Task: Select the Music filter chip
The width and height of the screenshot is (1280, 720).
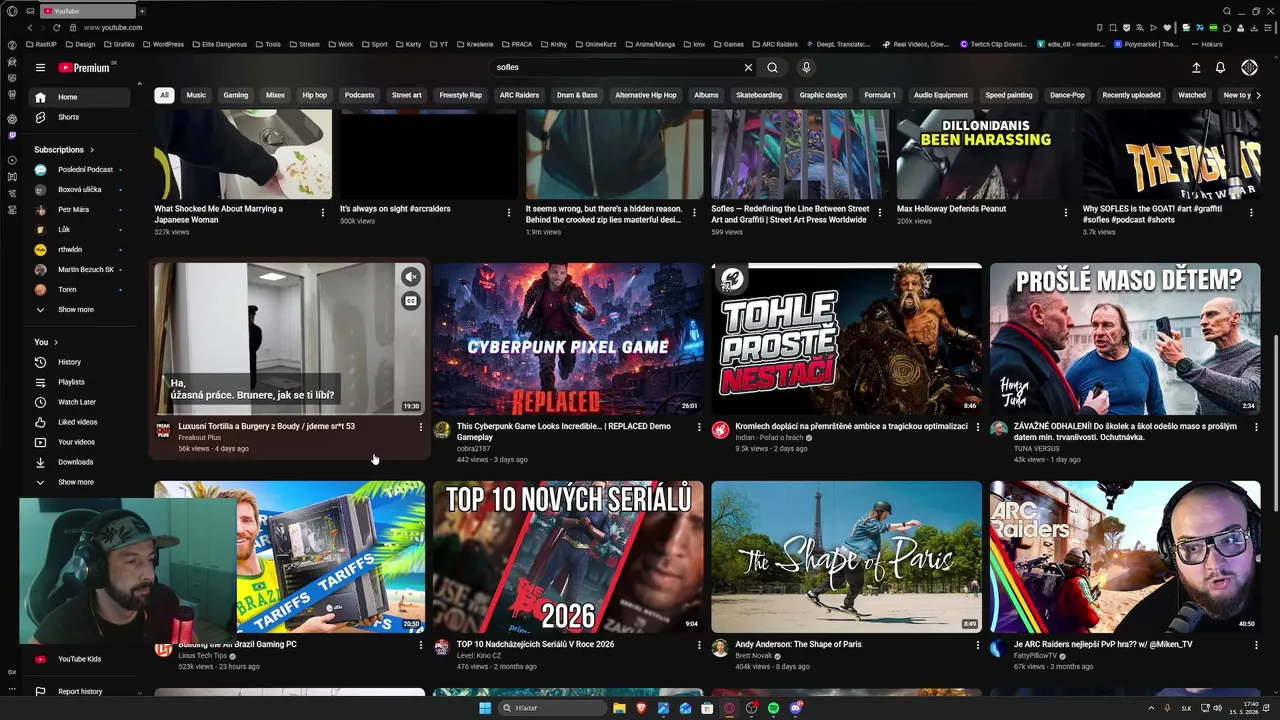Action: point(196,95)
